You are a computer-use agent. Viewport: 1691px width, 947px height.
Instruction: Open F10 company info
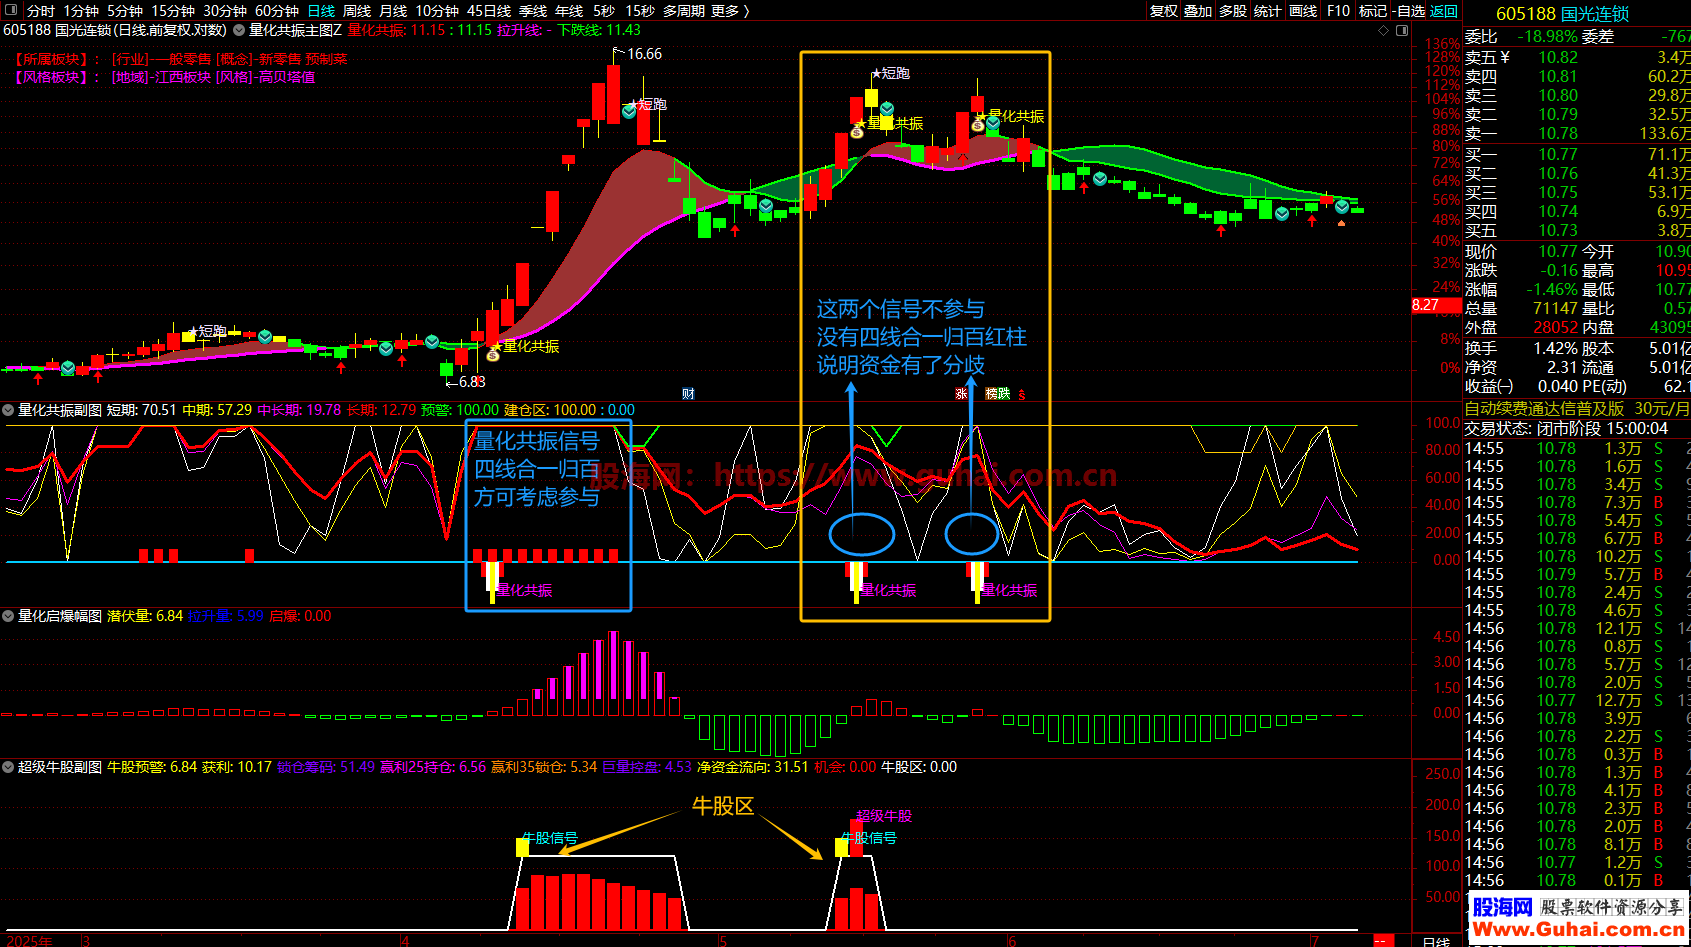coord(1338,11)
